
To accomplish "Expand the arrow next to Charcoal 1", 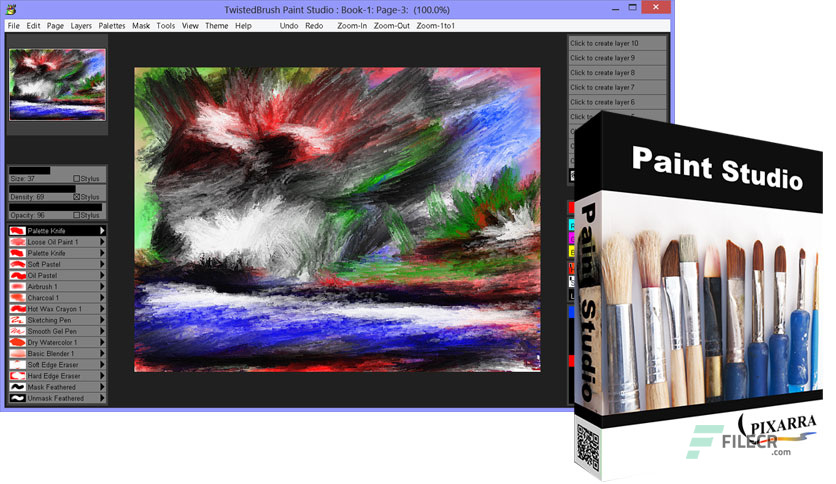I will point(102,297).
